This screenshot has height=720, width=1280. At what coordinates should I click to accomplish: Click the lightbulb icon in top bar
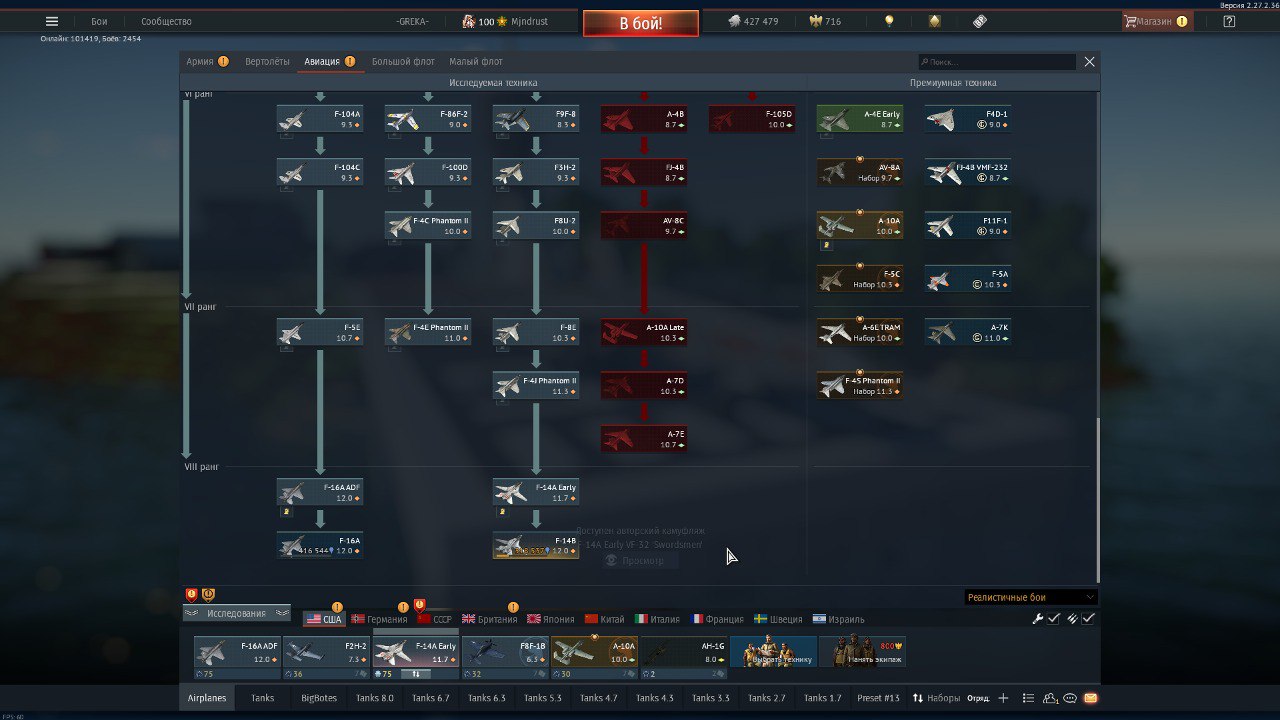click(x=889, y=21)
